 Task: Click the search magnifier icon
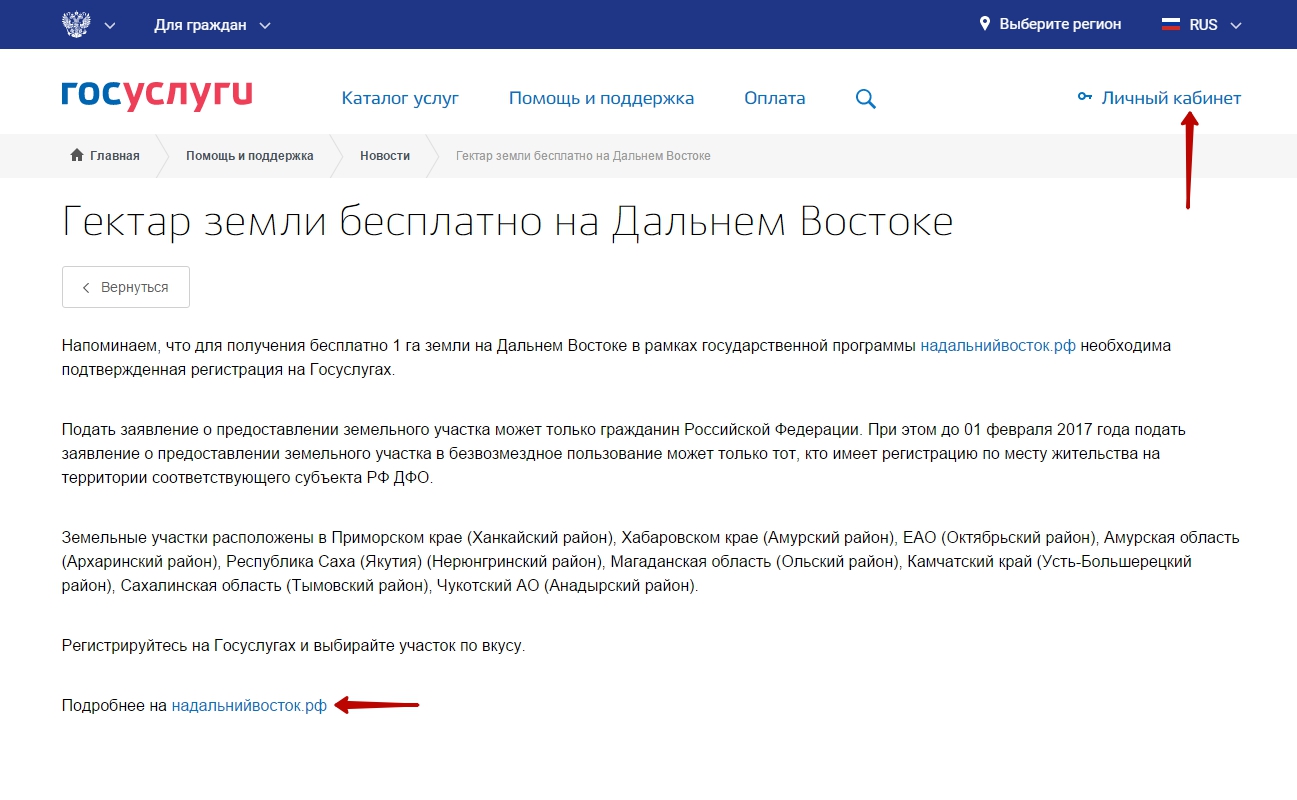(866, 99)
